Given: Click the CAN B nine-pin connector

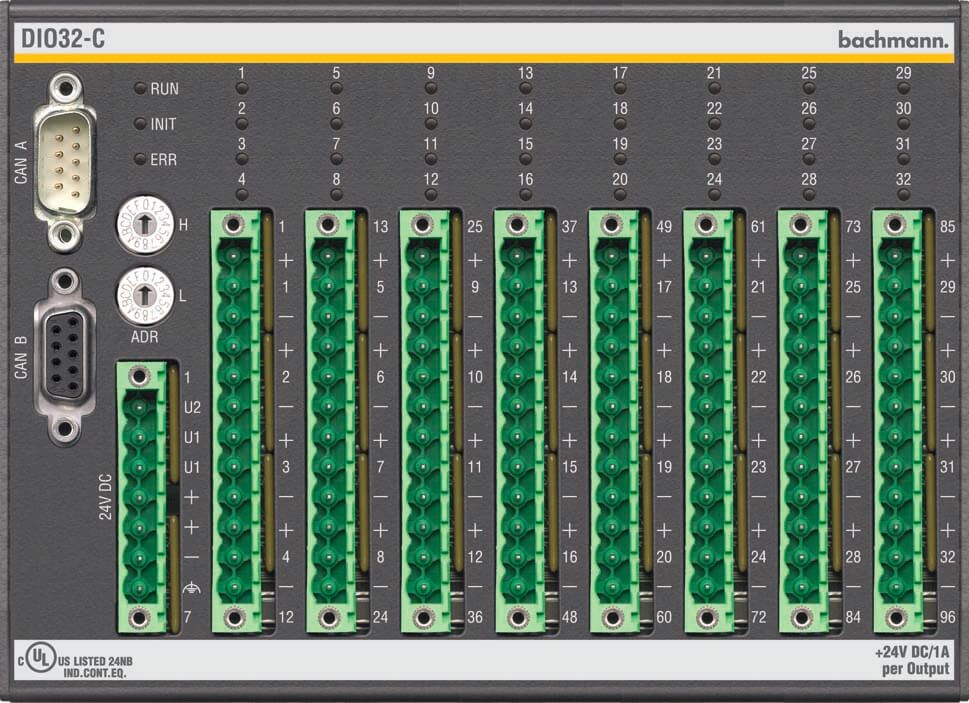Looking at the screenshot, I should click(x=64, y=356).
